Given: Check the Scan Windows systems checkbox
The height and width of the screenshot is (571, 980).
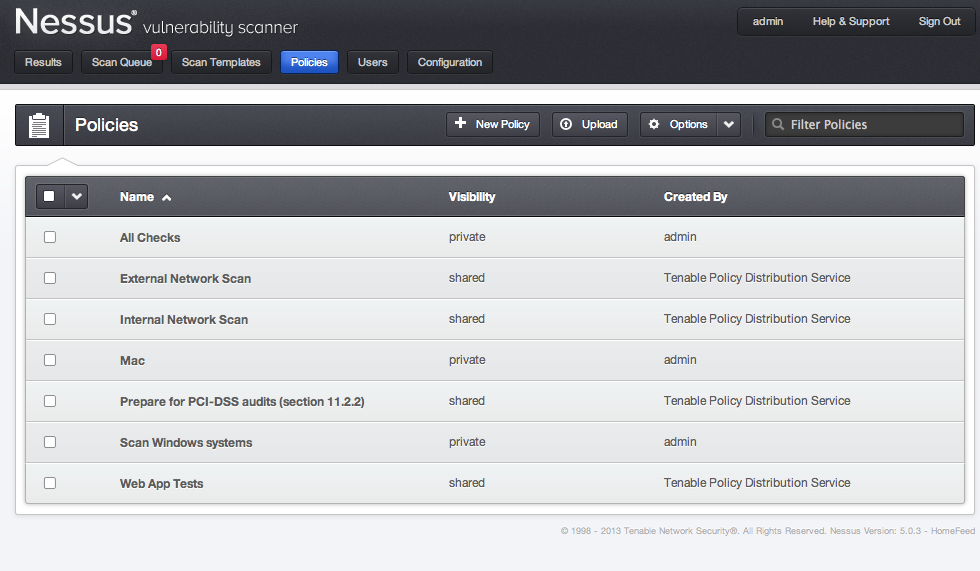Looking at the screenshot, I should coord(50,442).
